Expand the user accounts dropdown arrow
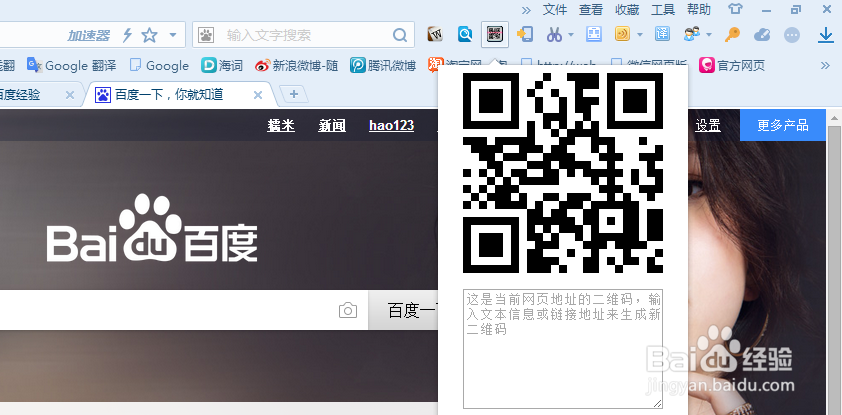Screen dimensions: 842x415 click(709, 35)
